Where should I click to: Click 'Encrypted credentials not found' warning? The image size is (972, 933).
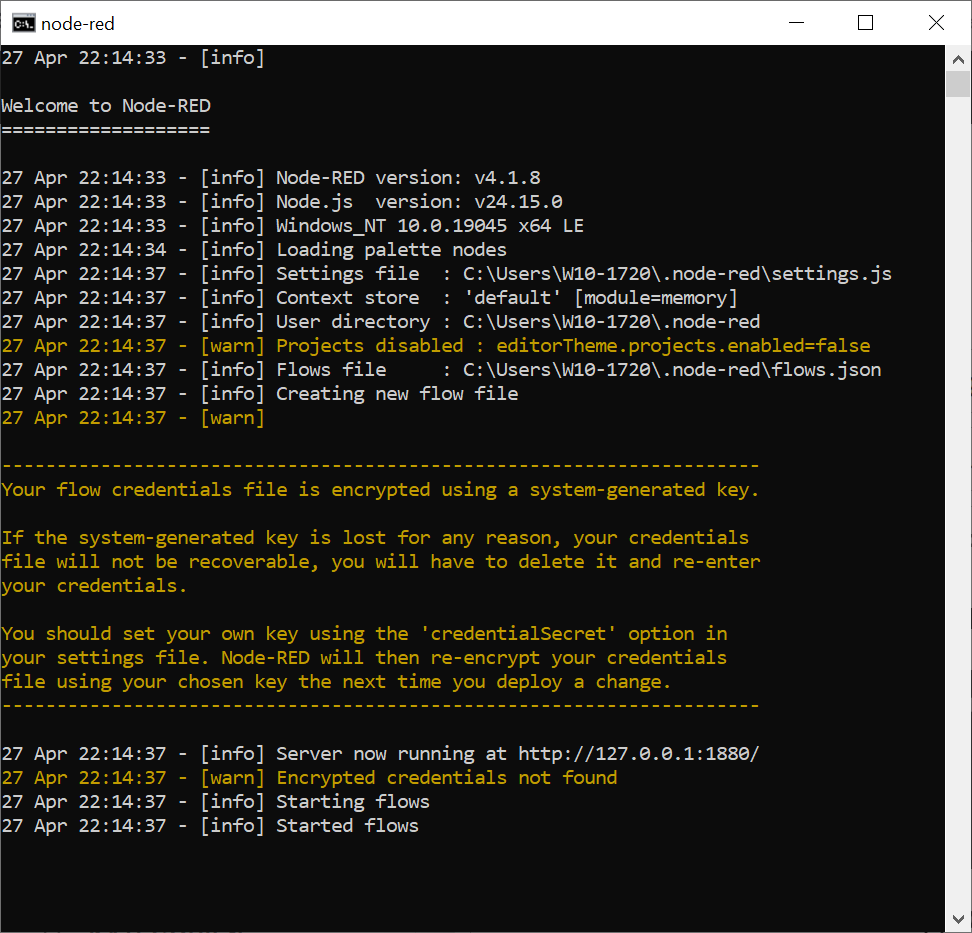447,778
